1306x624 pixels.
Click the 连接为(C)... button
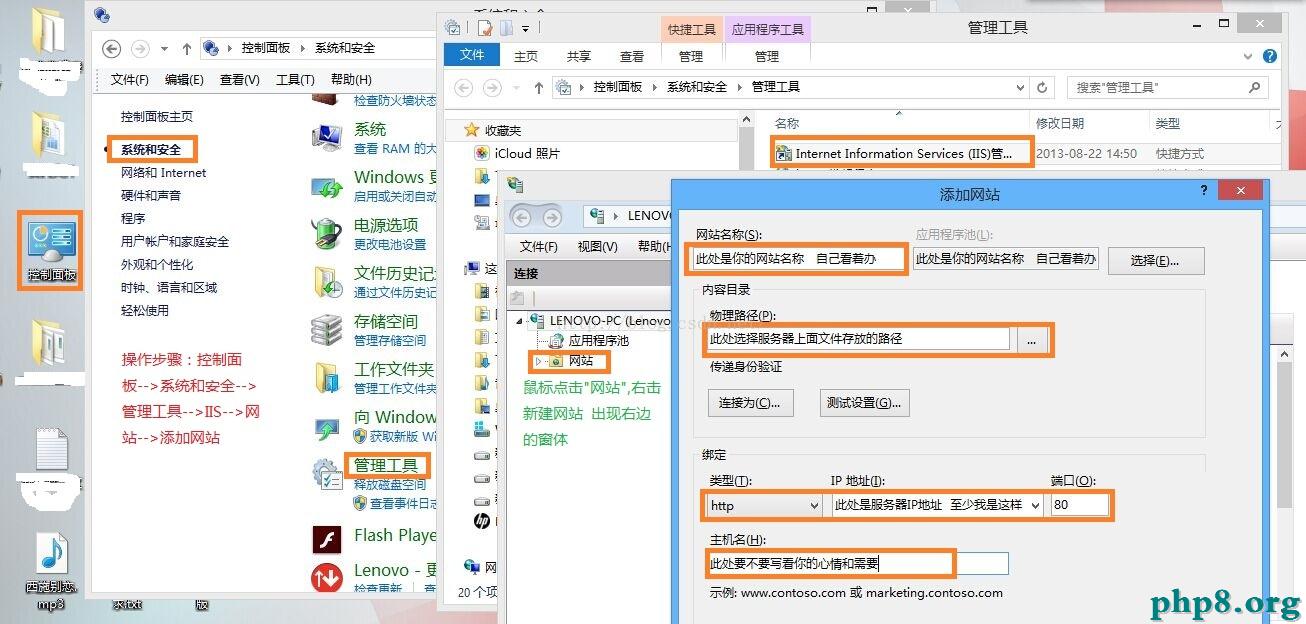(x=750, y=403)
